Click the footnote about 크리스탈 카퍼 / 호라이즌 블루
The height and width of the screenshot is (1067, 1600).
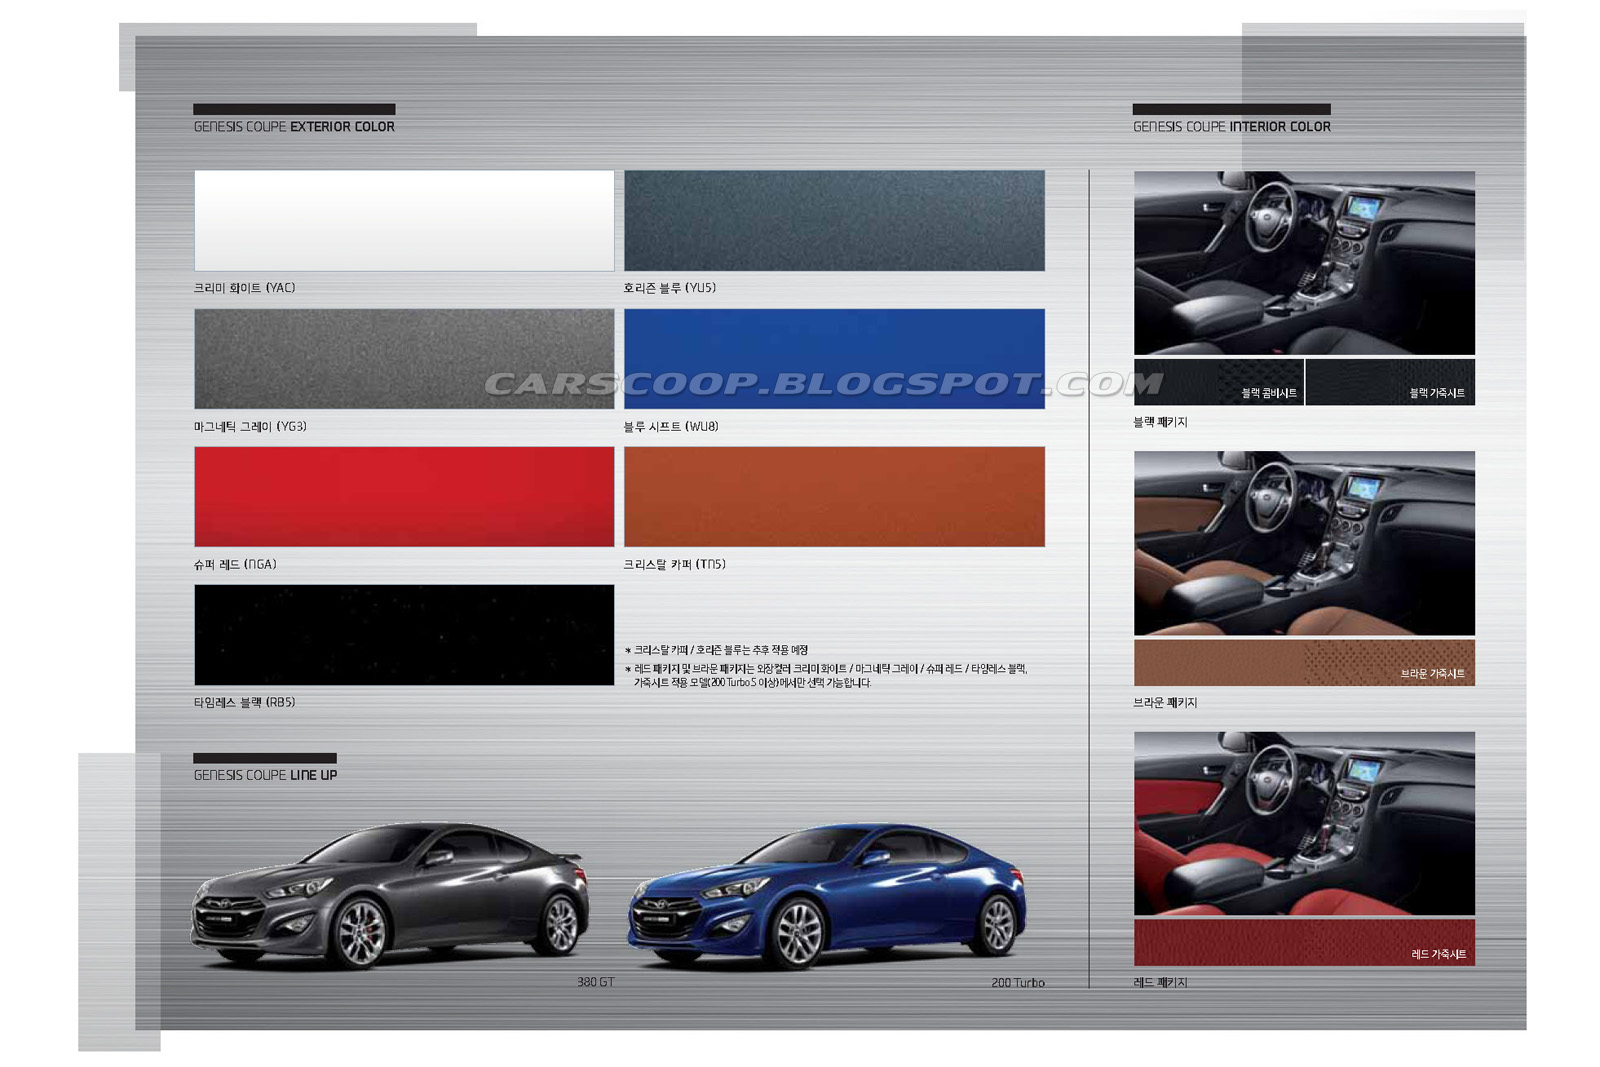tap(716, 650)
